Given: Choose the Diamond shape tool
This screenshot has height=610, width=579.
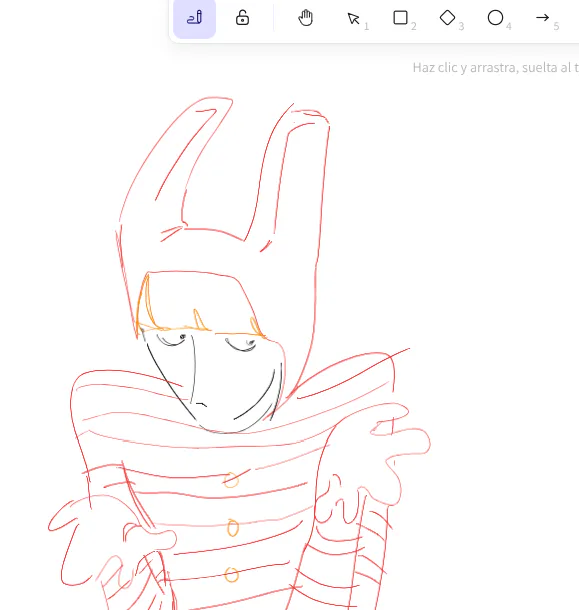Looking at the screenshot, I should (x=447, y=18).
